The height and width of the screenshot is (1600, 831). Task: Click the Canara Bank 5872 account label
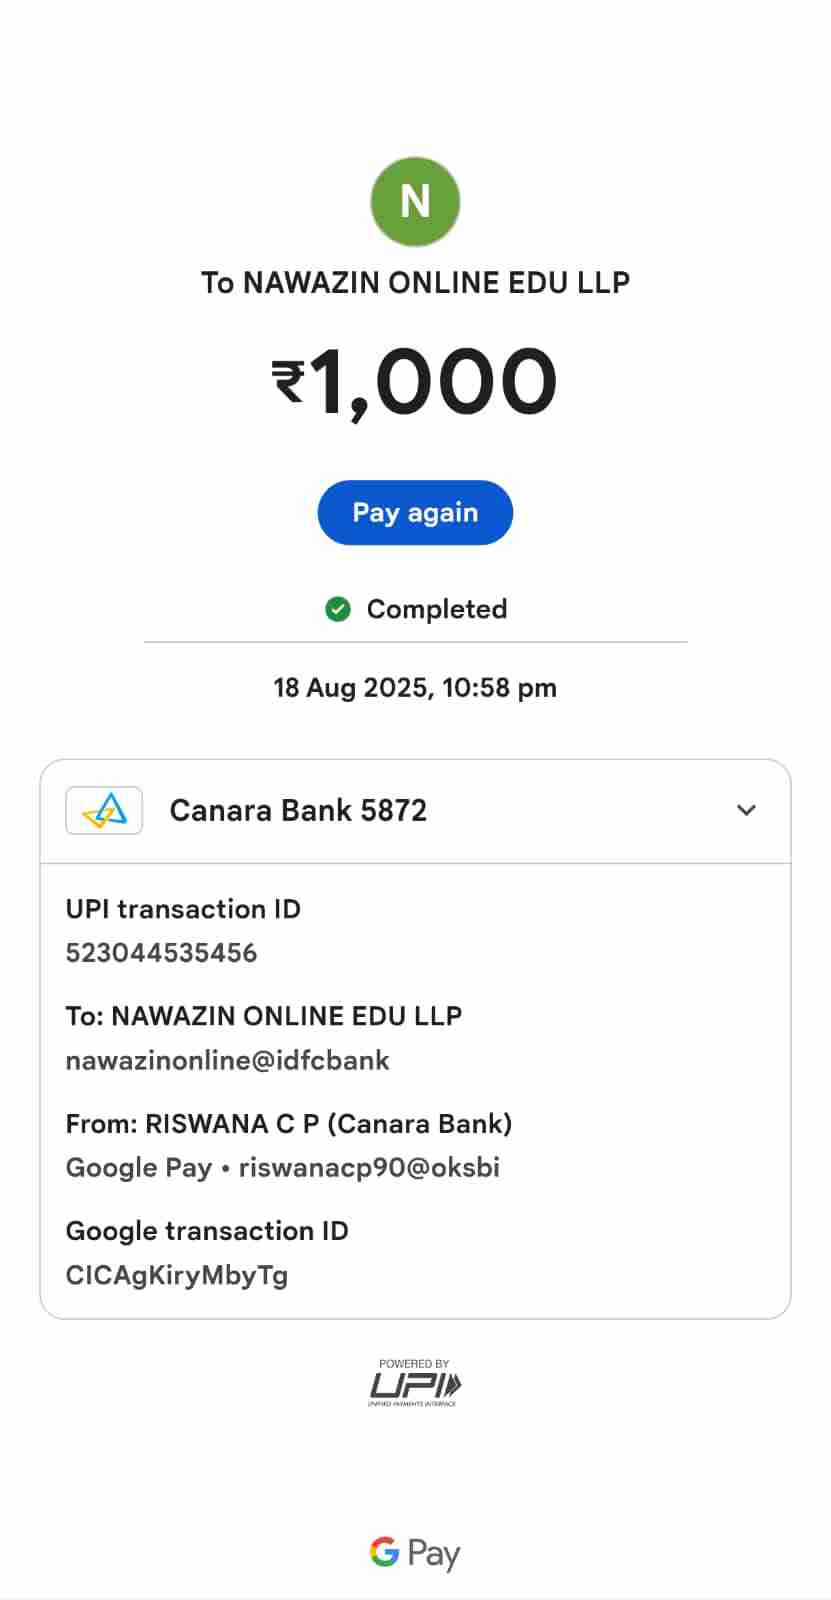[x=298, y=810]
